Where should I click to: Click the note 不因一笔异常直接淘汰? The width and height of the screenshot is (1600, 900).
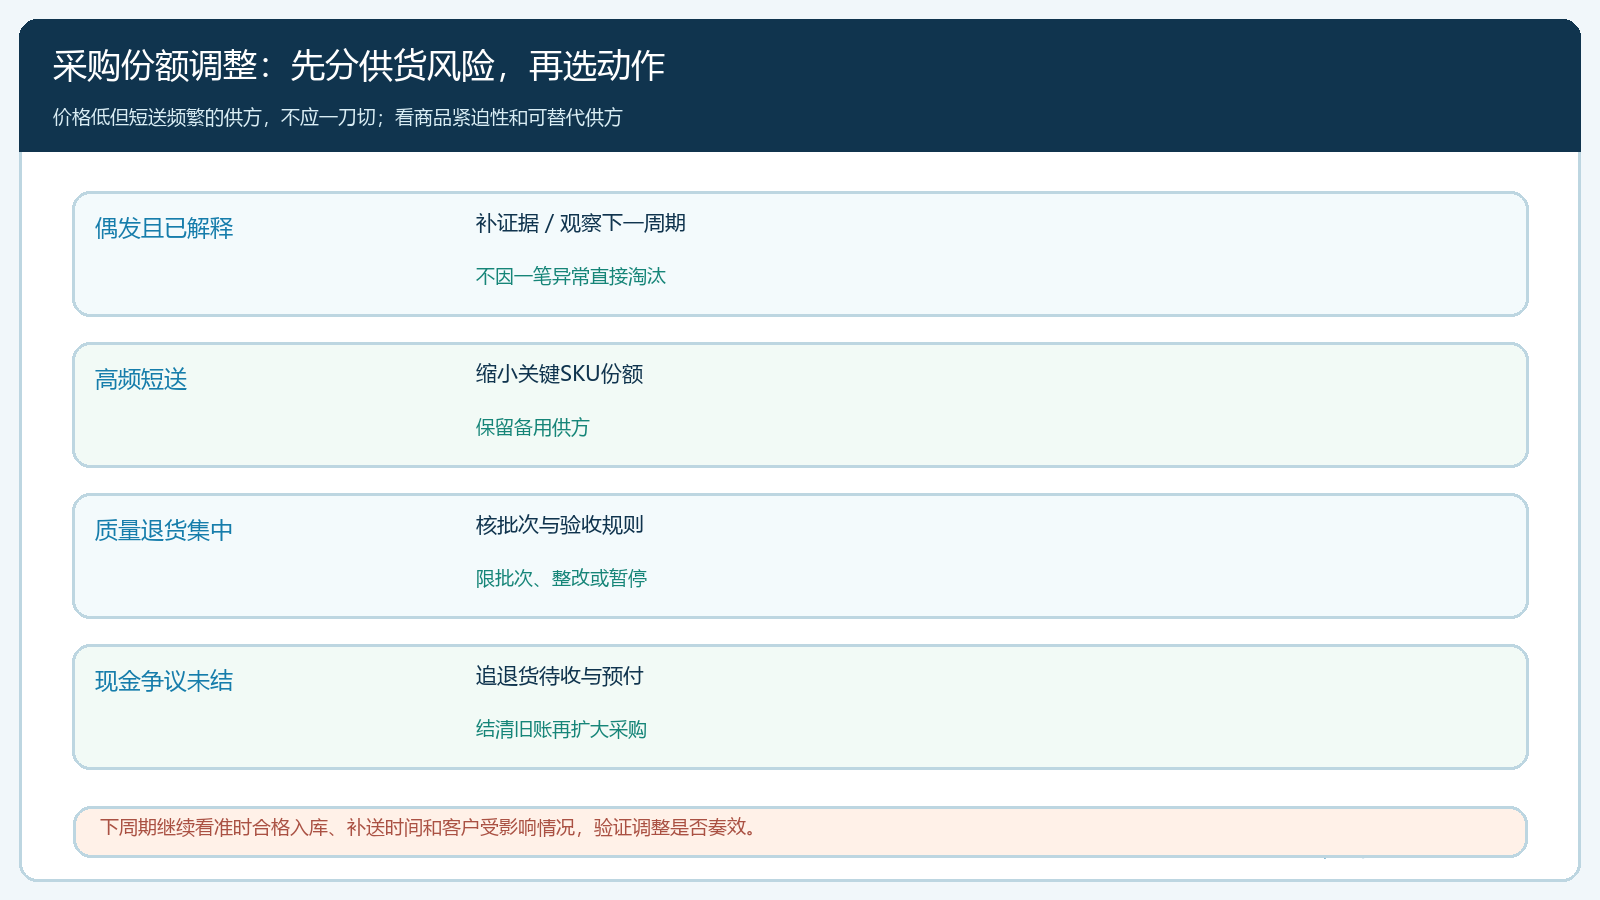tap(571, 276)
